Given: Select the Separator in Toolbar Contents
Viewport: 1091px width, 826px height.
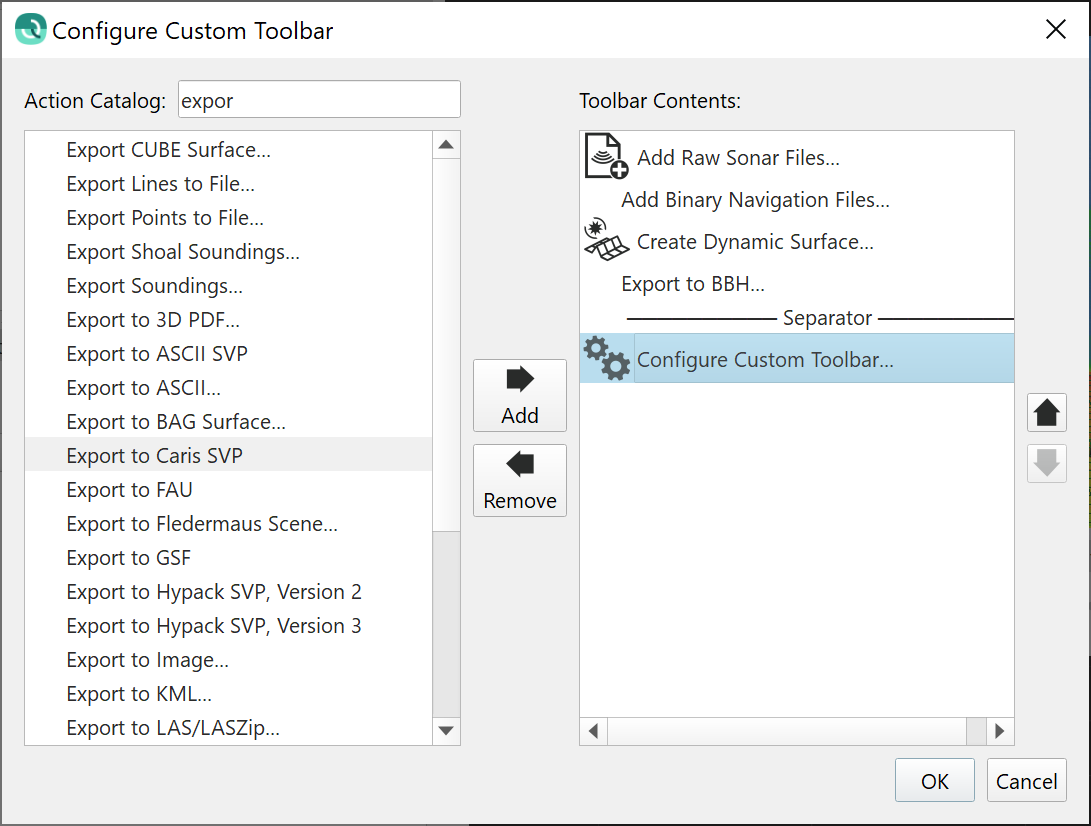Looking at the screenshot, I should click(827, 318).
